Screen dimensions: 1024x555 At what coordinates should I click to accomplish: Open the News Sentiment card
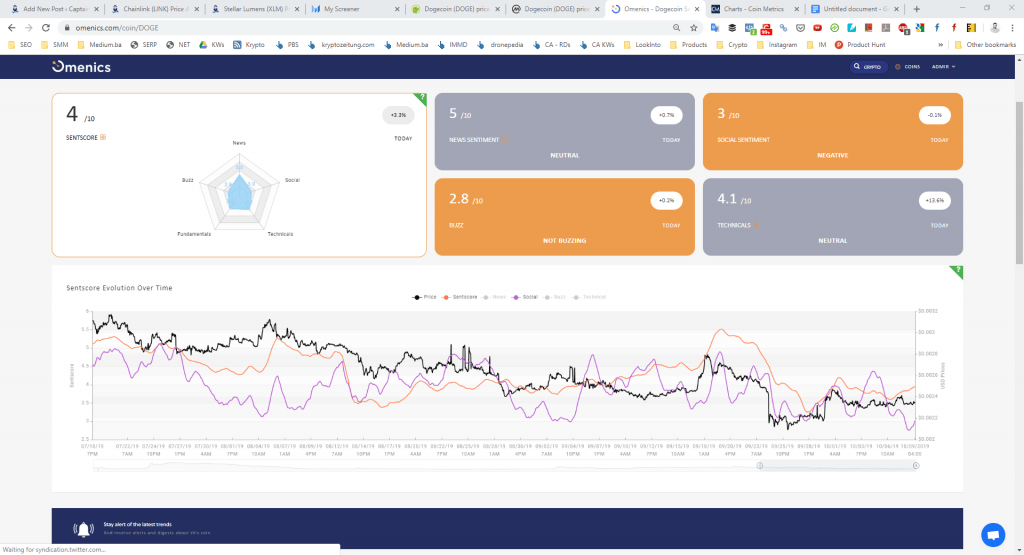[564, 131]
